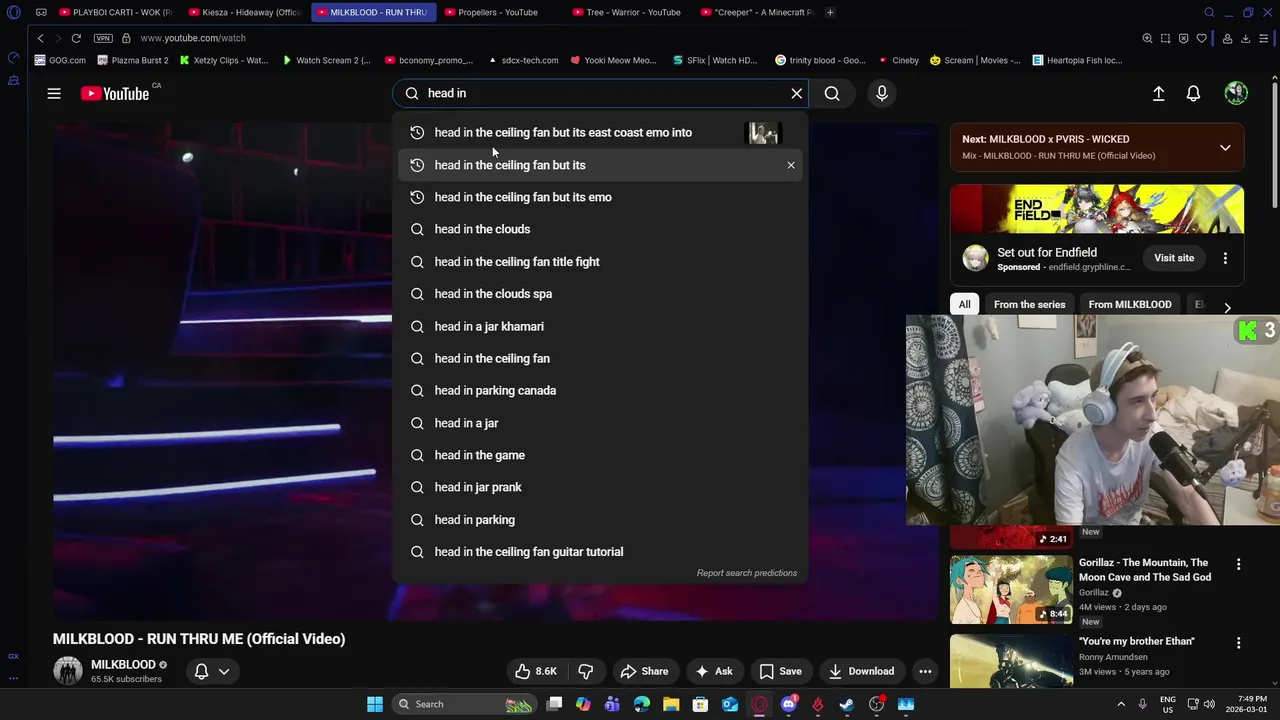Submit search with the magnifier button
The width and height of the screenshot is (1280, 720).
coord(832,93)
